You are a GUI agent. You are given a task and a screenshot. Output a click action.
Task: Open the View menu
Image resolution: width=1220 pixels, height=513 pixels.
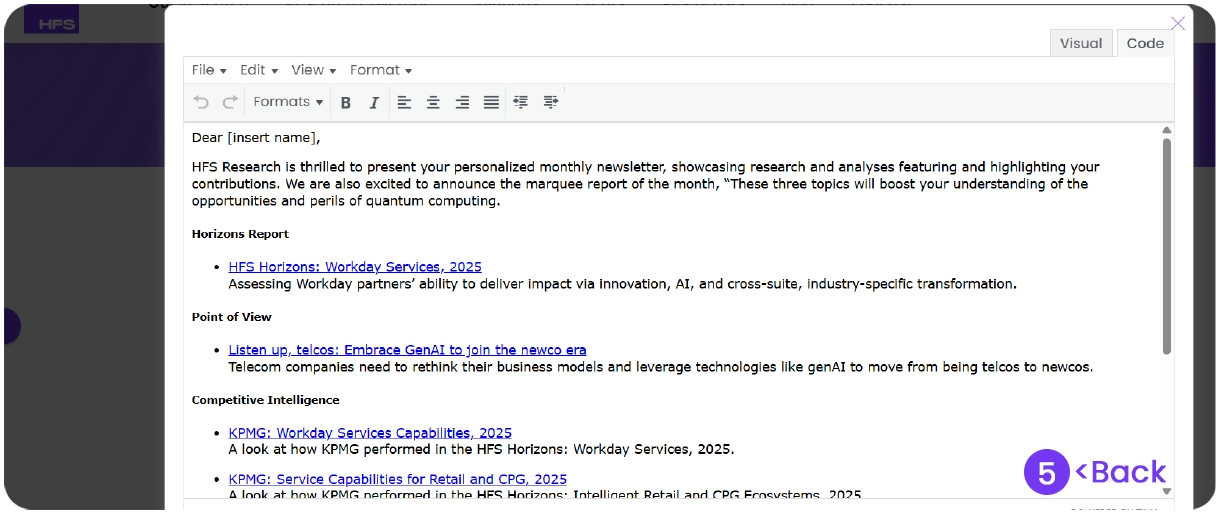coord(313,70)
